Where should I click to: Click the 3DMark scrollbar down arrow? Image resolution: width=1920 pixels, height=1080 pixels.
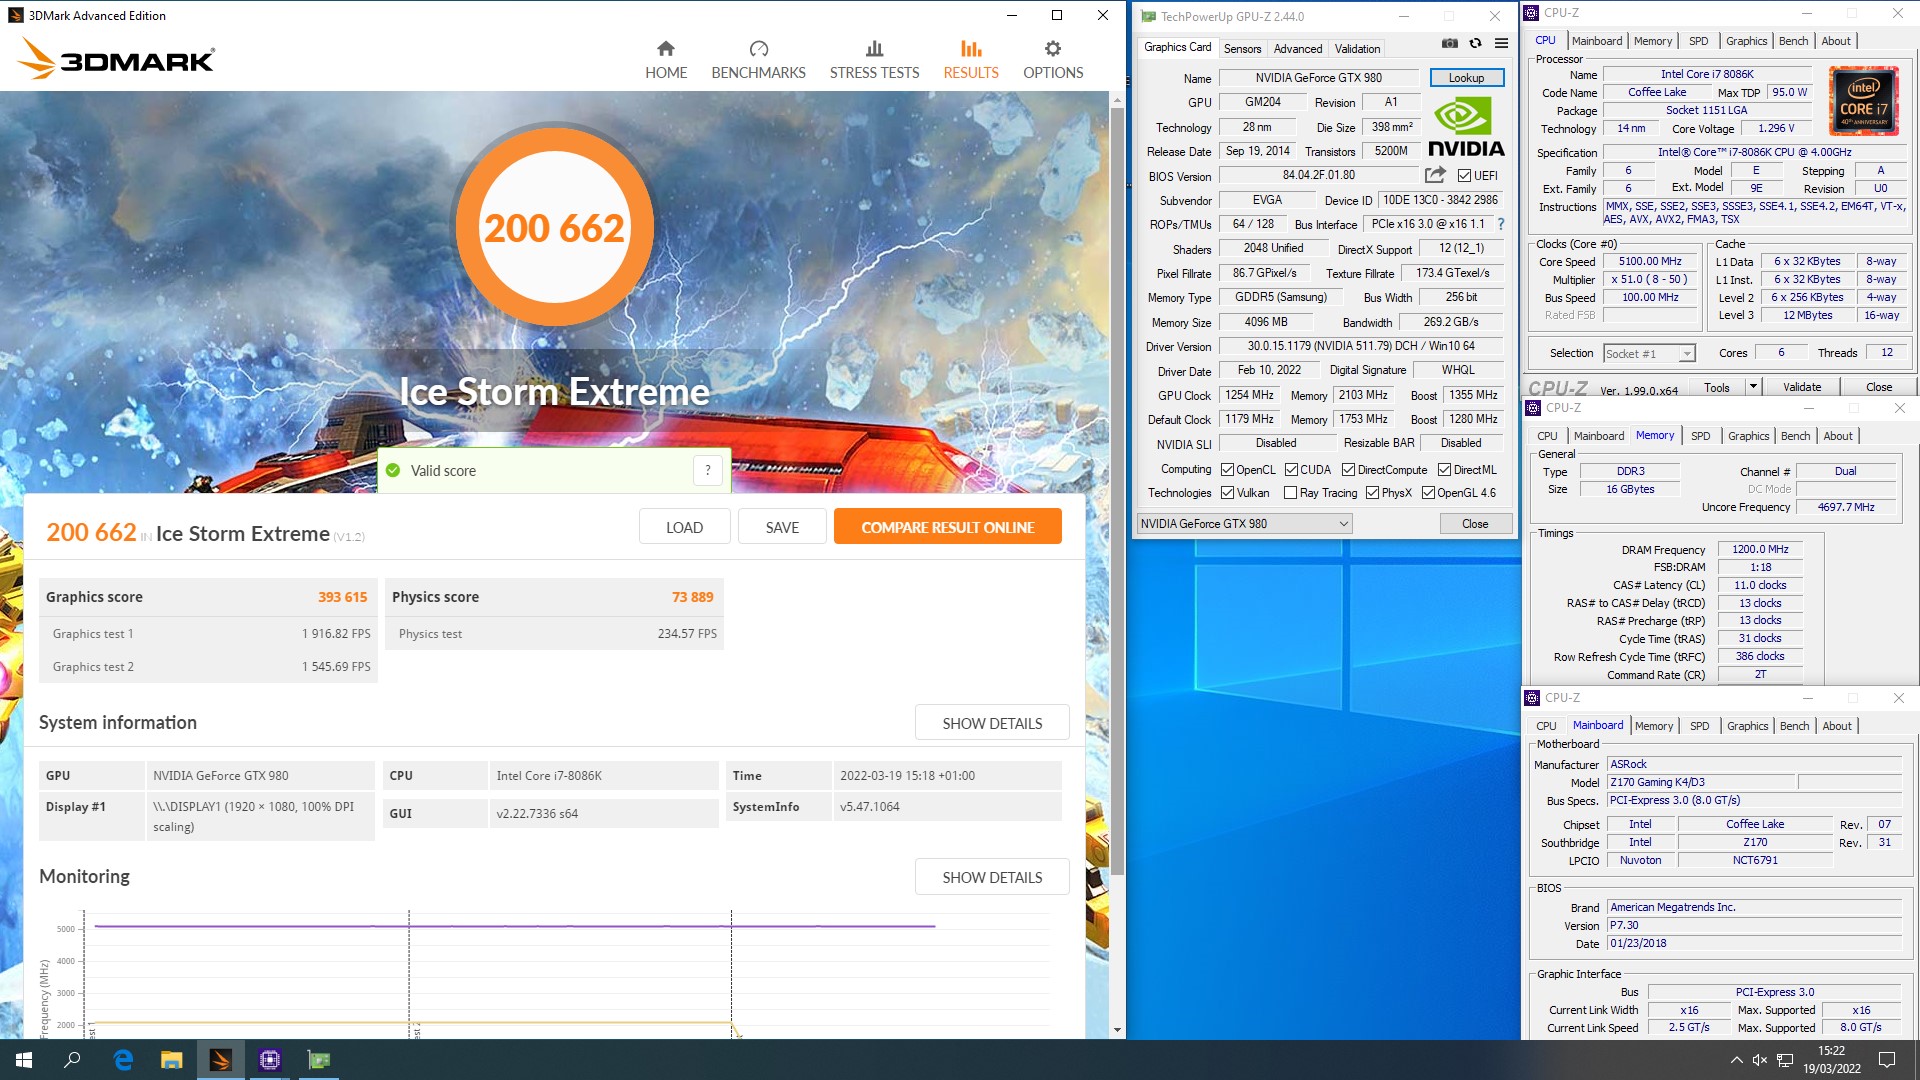pyautogui.click(x=1117, y=1031)
